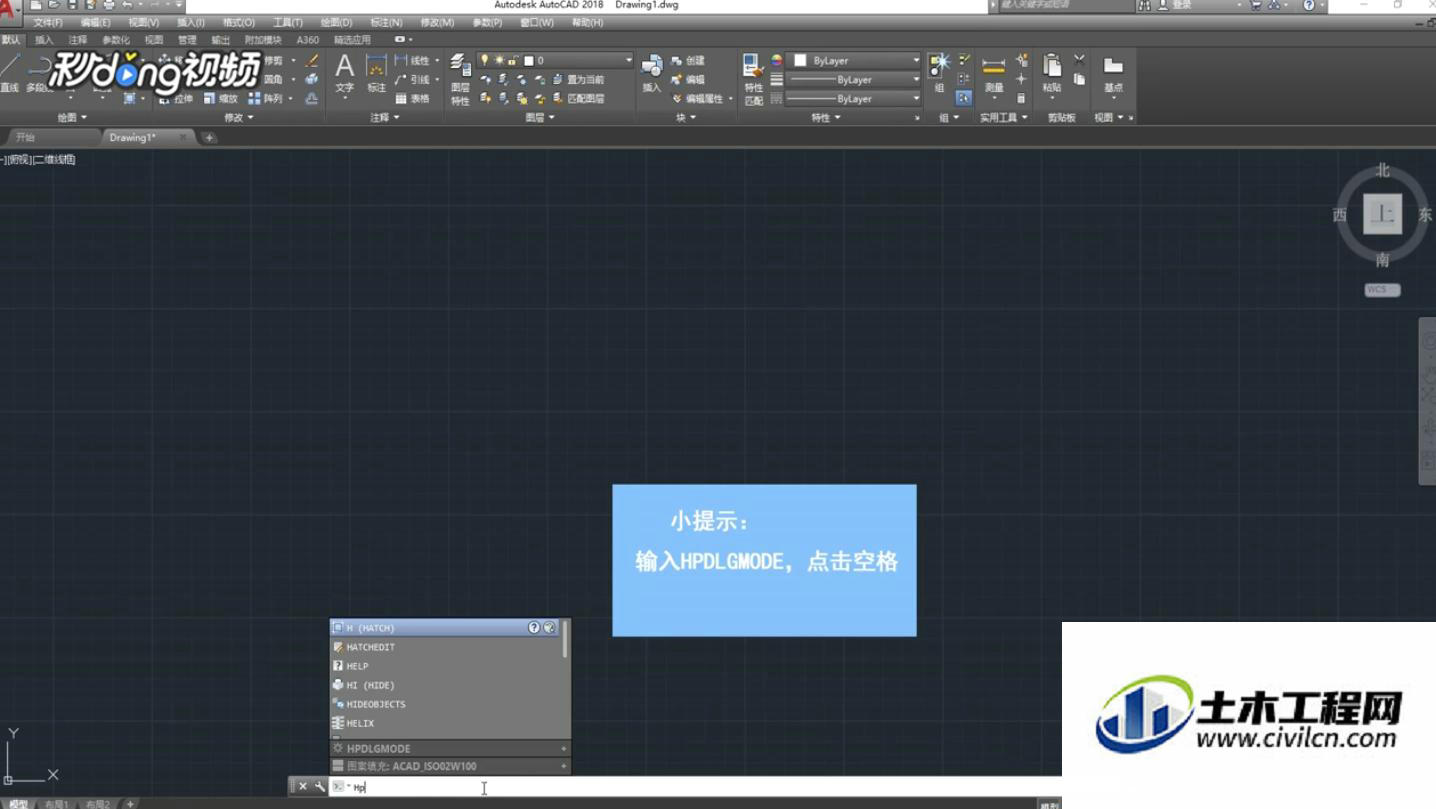The width and height of the screenshot is (1436, 809).
Task: Open the 修改(M) menu
Action: [x=437, y=22]
